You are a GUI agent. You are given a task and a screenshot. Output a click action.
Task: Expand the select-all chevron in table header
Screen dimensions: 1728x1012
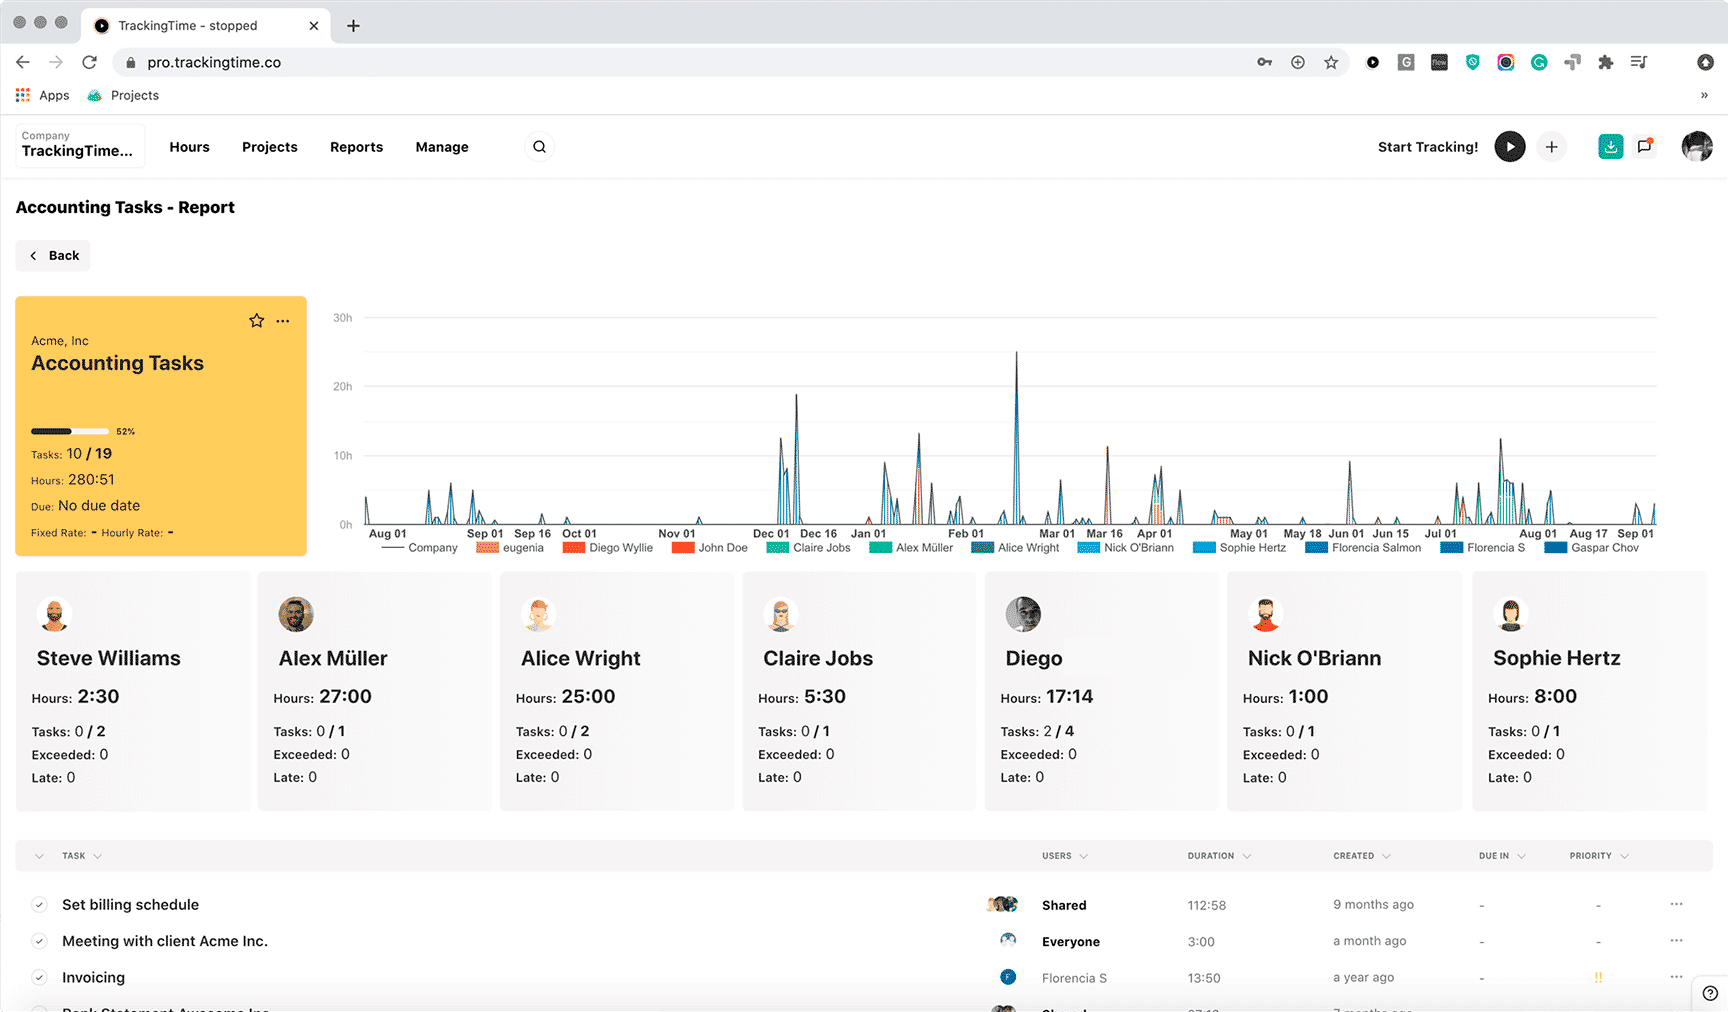pos(39,856)
